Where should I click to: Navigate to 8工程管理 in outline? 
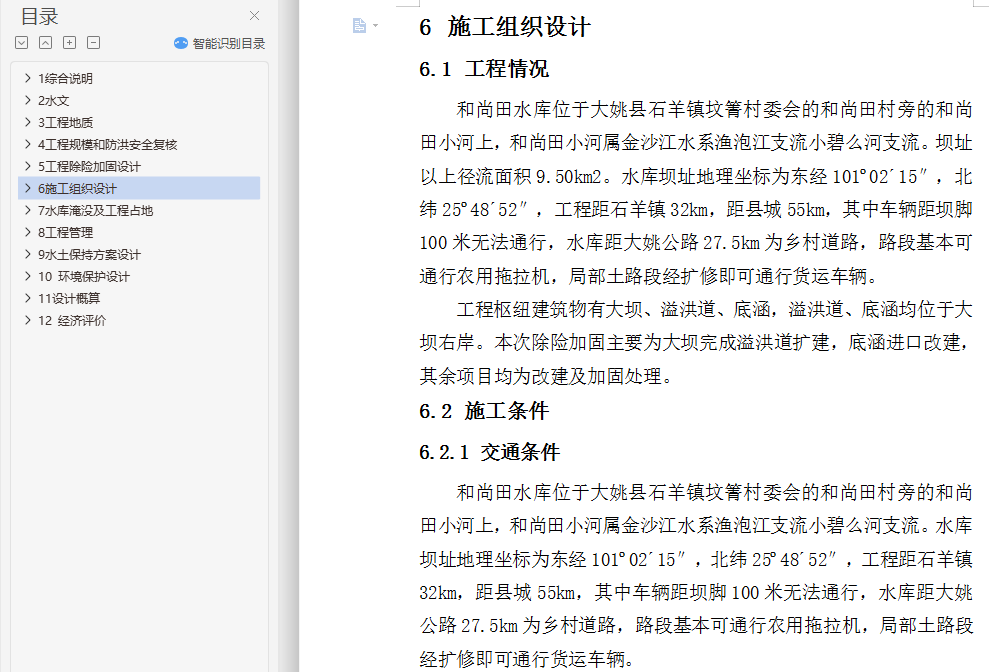(x=65, y=232)
